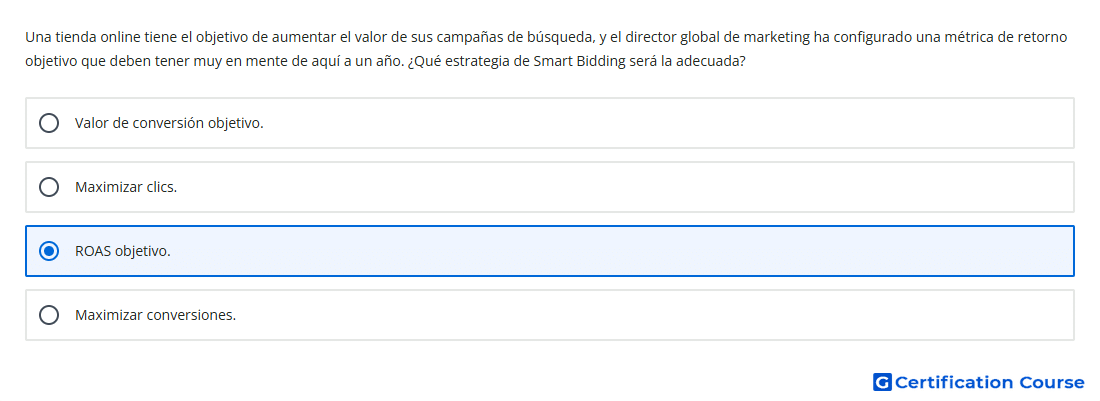Click the first line of the question paragraph
Viewport: 1100px width, 401px height.
point(546,37)
